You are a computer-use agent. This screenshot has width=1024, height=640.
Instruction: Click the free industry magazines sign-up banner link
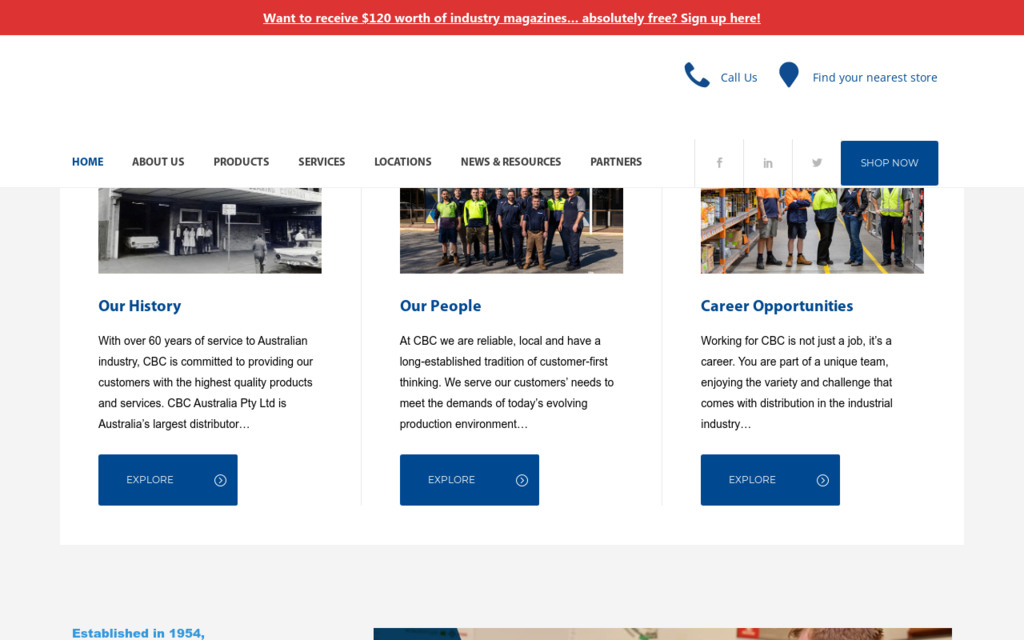coord(511,18)
